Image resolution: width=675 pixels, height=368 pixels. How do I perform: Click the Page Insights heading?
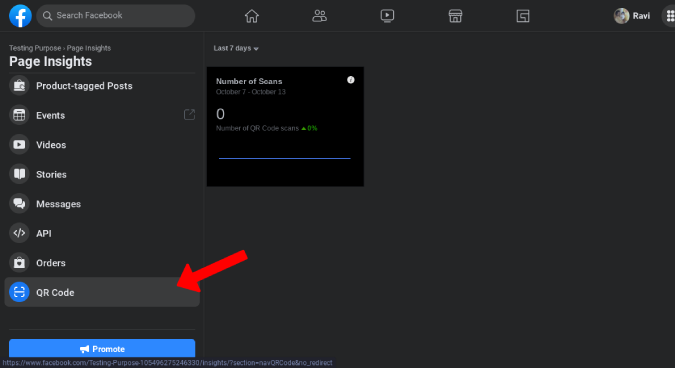50,61
